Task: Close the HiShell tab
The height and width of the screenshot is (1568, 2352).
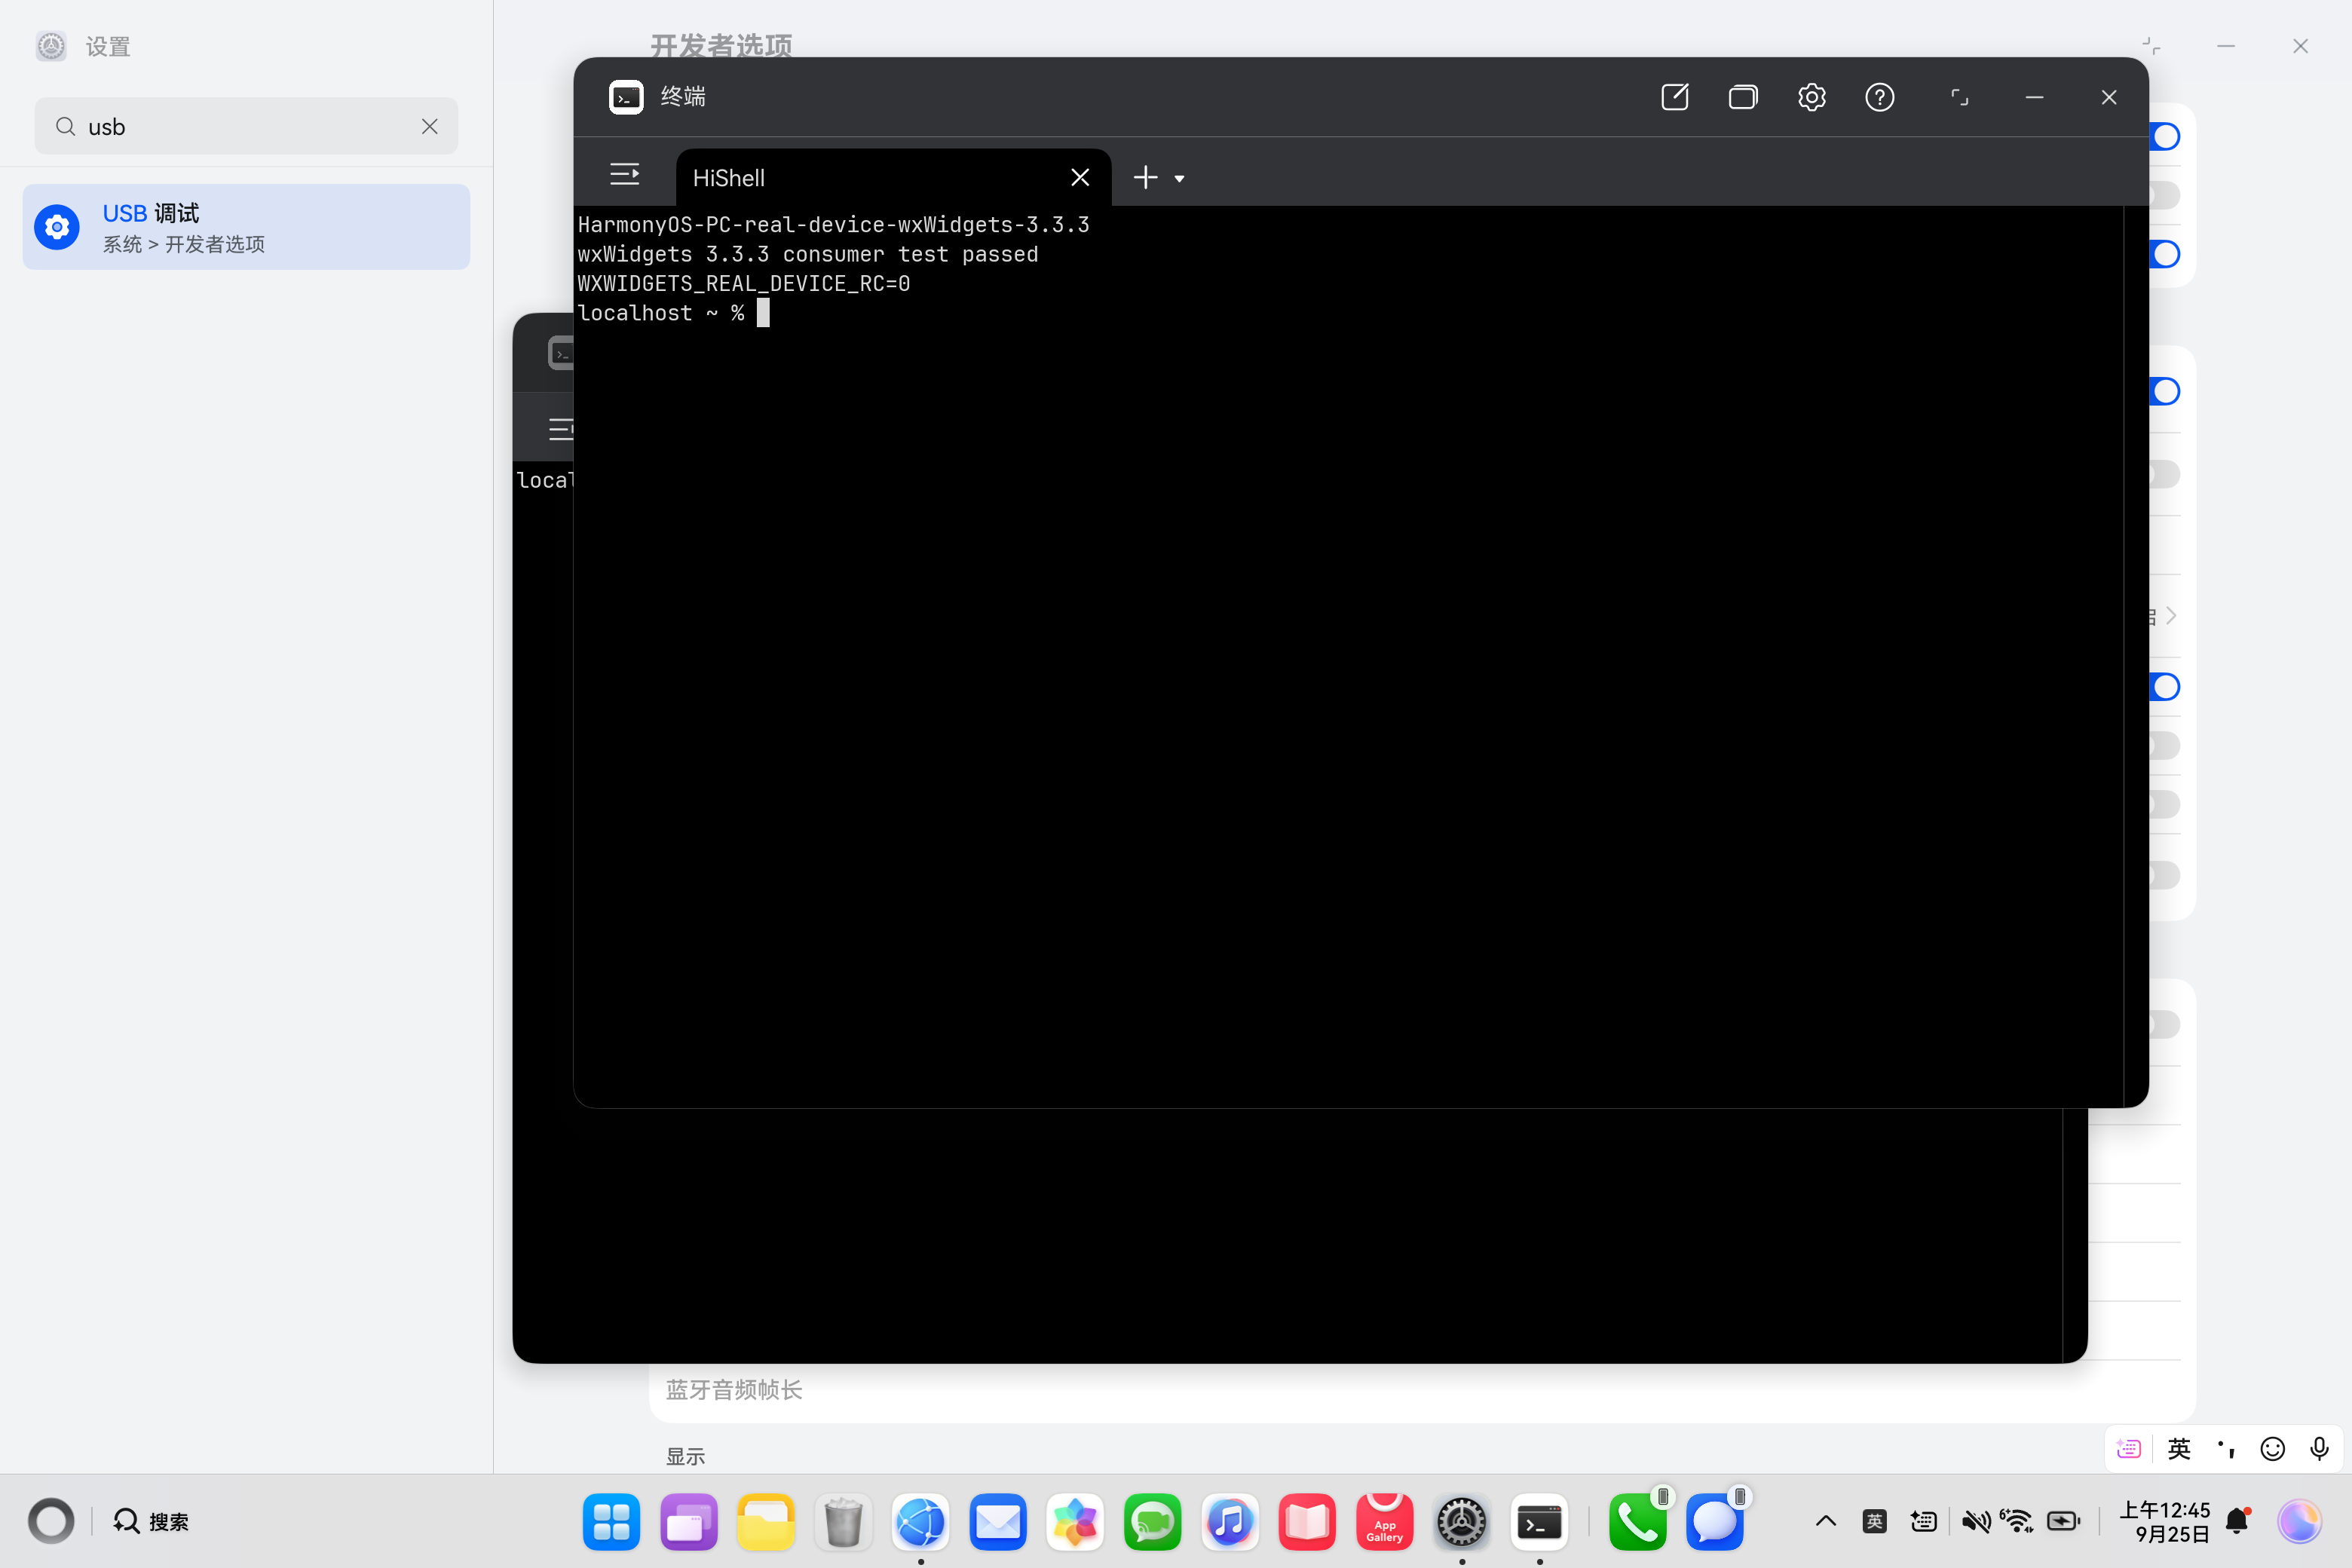Action: pyautogui.click(x=1080, y=178)
